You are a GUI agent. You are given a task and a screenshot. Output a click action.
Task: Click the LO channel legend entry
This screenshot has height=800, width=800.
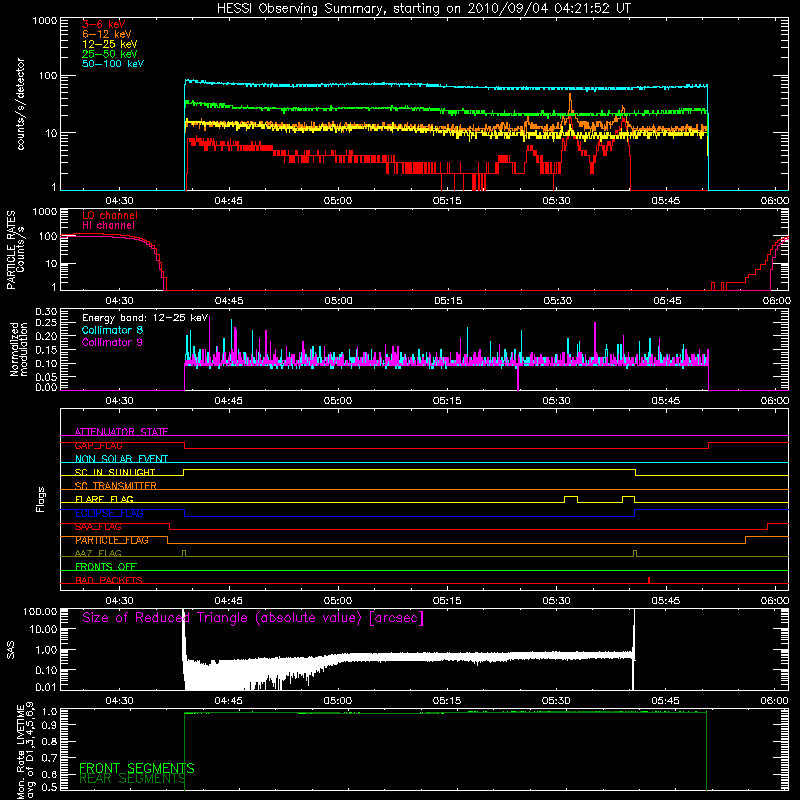coord(110,215)
